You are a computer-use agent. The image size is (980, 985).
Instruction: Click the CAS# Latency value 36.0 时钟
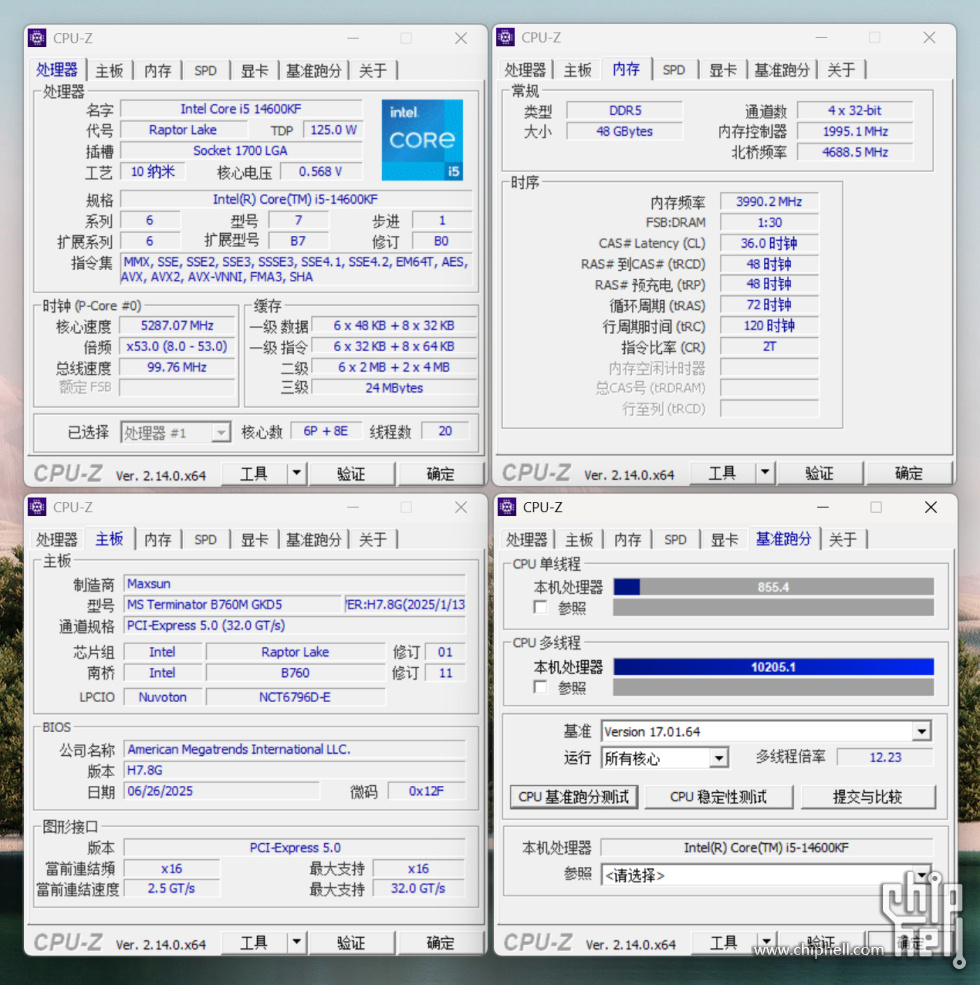coord(769,243)
